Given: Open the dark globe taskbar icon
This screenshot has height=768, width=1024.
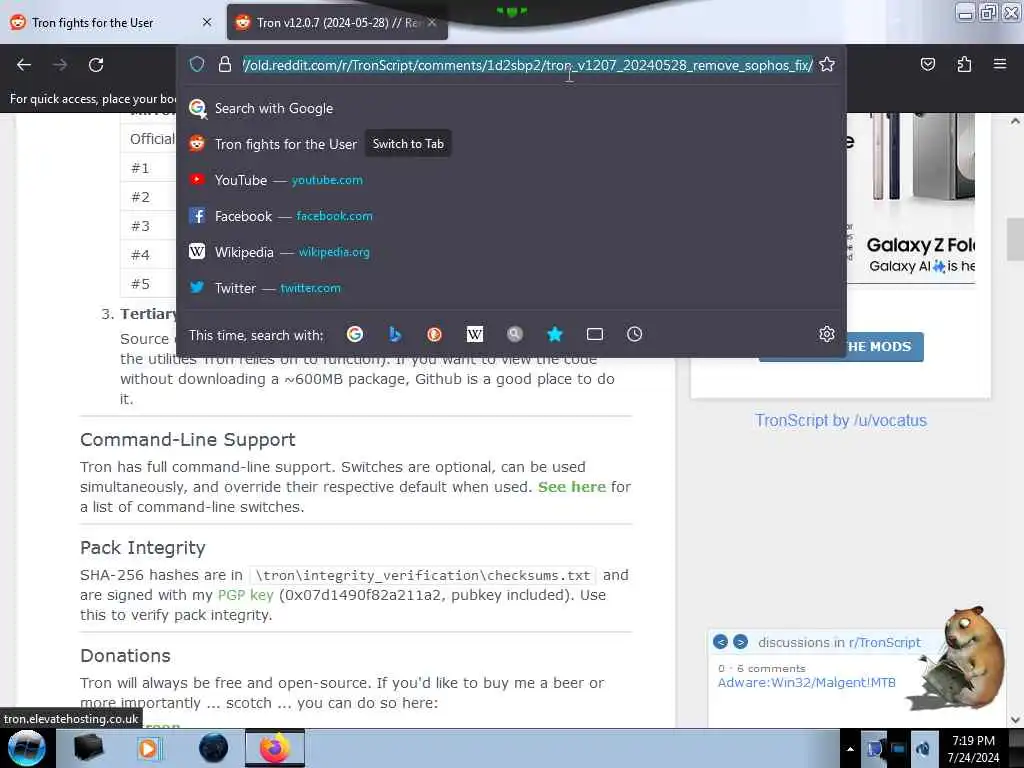Looking at the screenshot, I should point(213,748).
